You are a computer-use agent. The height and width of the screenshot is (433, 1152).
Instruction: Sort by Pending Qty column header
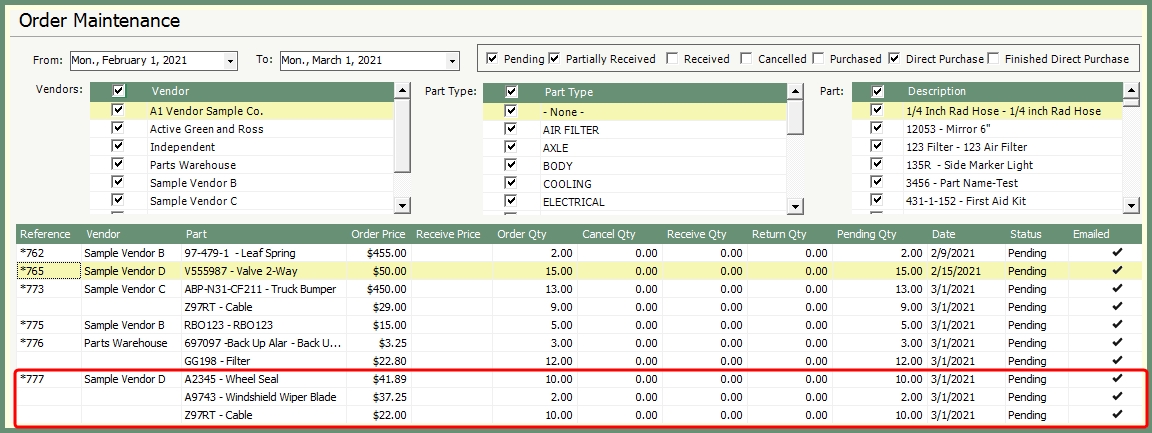pyautogui.click(x=866, y=234)
